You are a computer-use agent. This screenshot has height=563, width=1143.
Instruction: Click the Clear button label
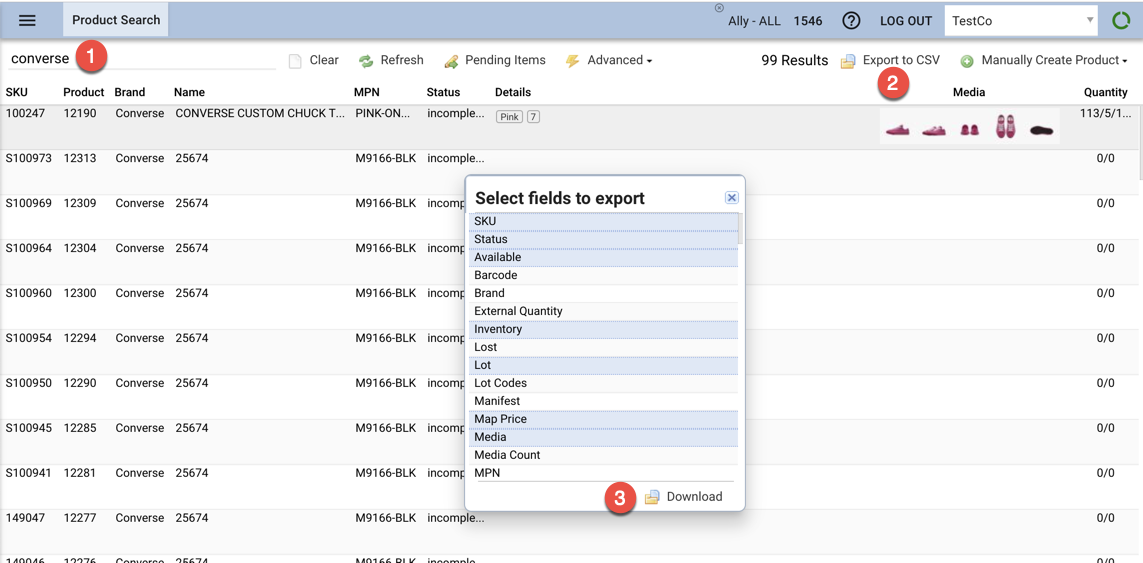[324, 61]
